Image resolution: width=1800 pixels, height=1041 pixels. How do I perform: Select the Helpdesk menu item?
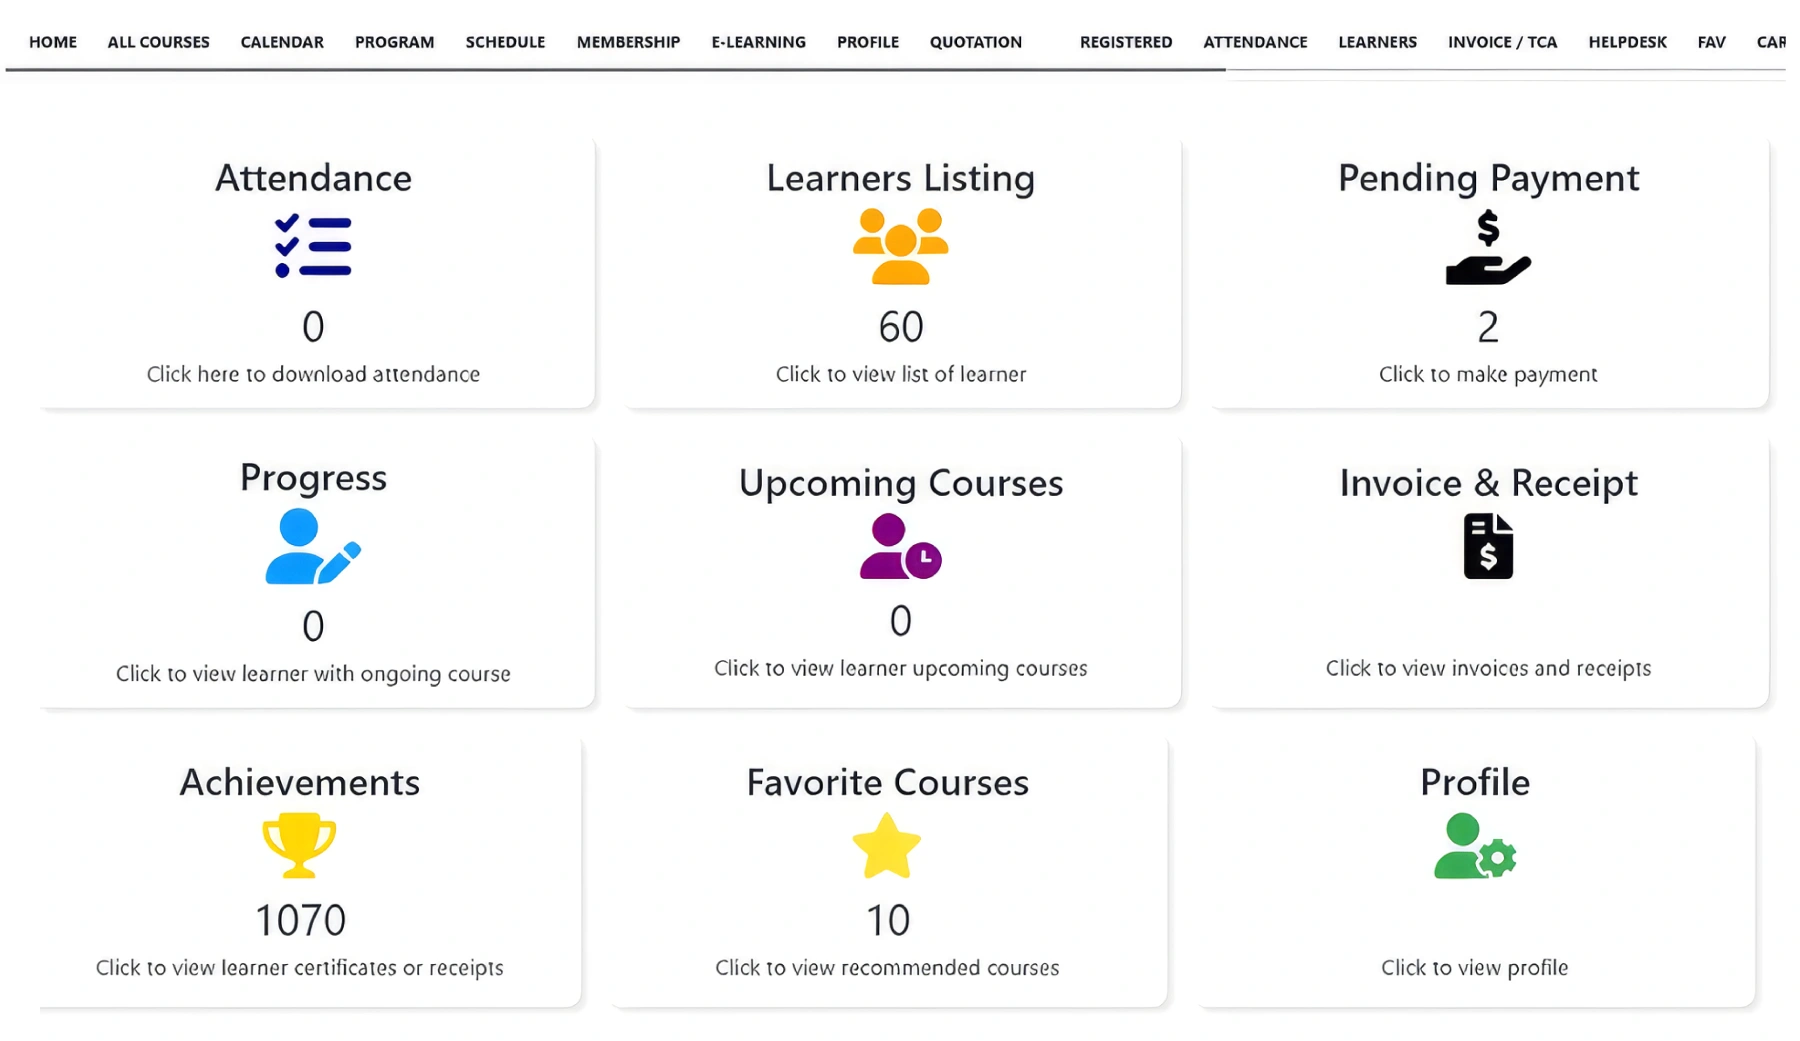click(x=1627, y=42)
